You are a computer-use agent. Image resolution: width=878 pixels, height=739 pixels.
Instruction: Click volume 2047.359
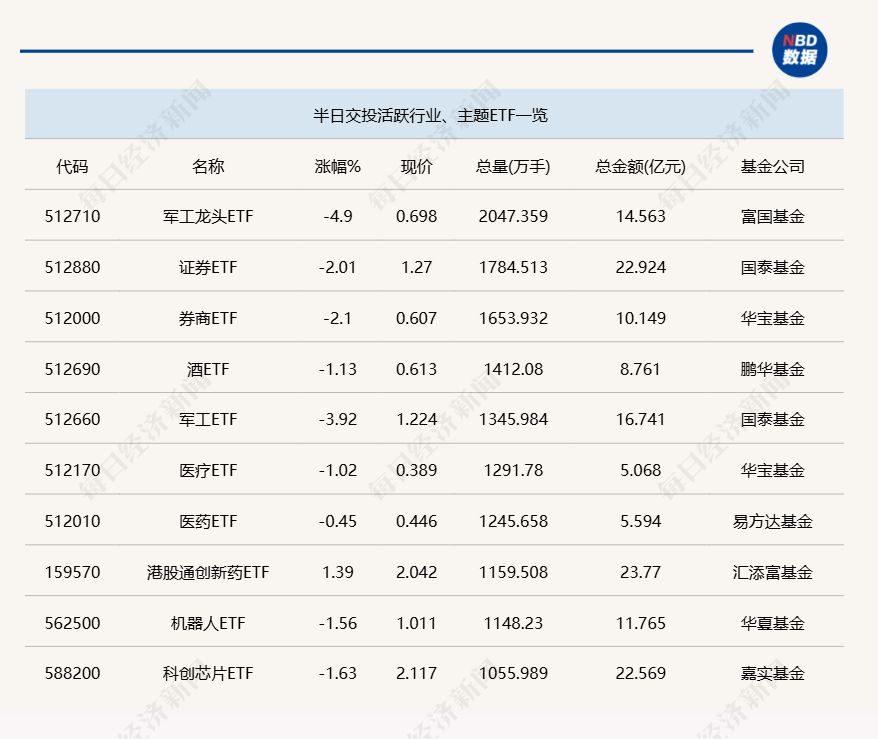513,216
